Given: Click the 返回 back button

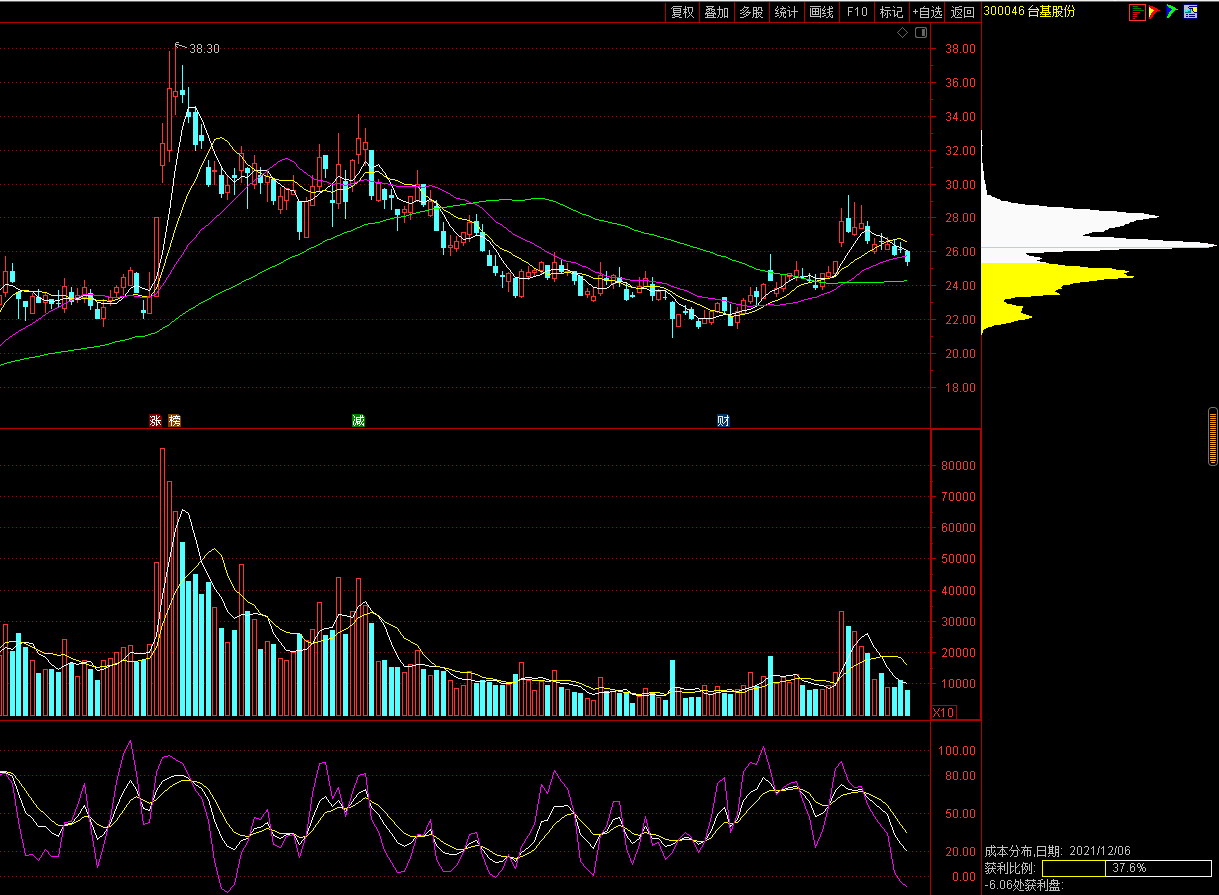Looking at the screenshot, I should click(x=962, y=12).
